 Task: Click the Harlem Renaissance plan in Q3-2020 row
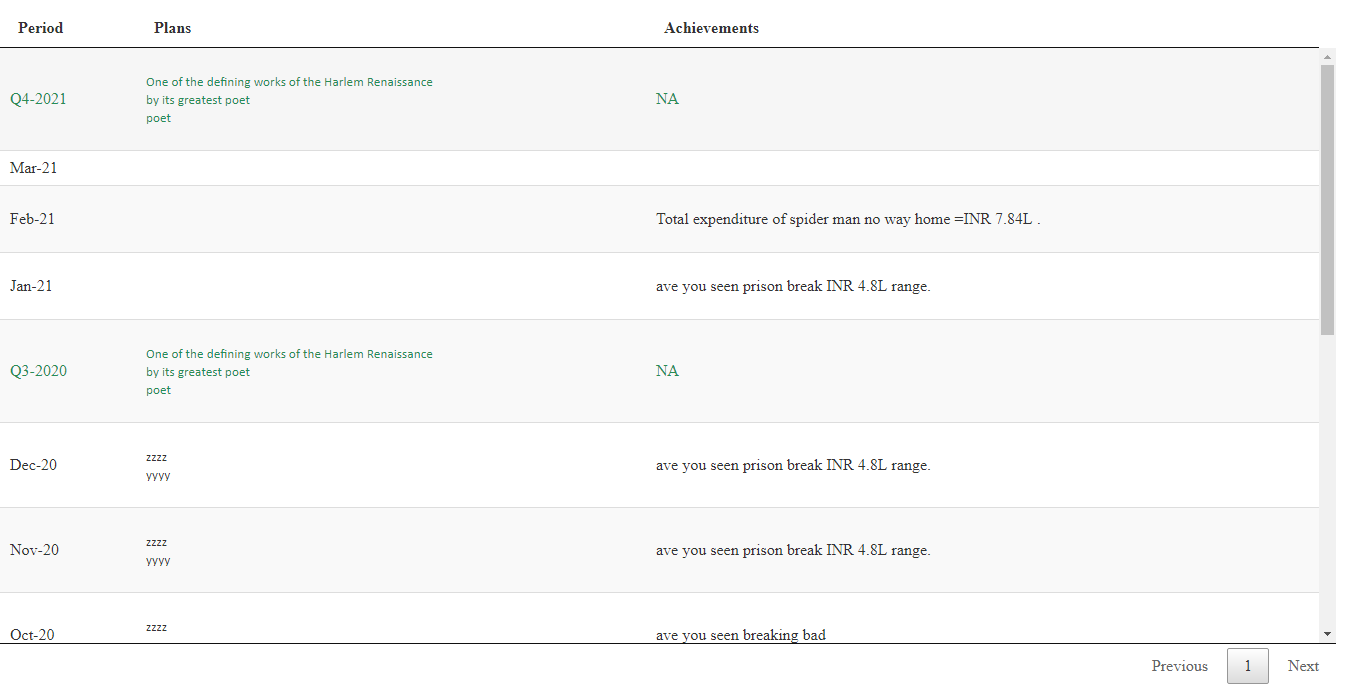289,372
